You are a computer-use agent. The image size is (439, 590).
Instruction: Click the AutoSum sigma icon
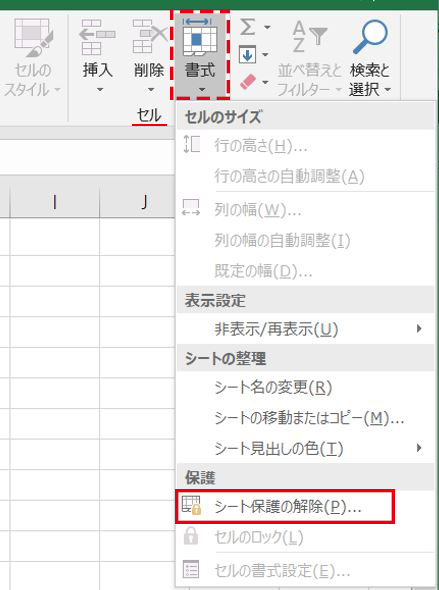click(248, 27)
